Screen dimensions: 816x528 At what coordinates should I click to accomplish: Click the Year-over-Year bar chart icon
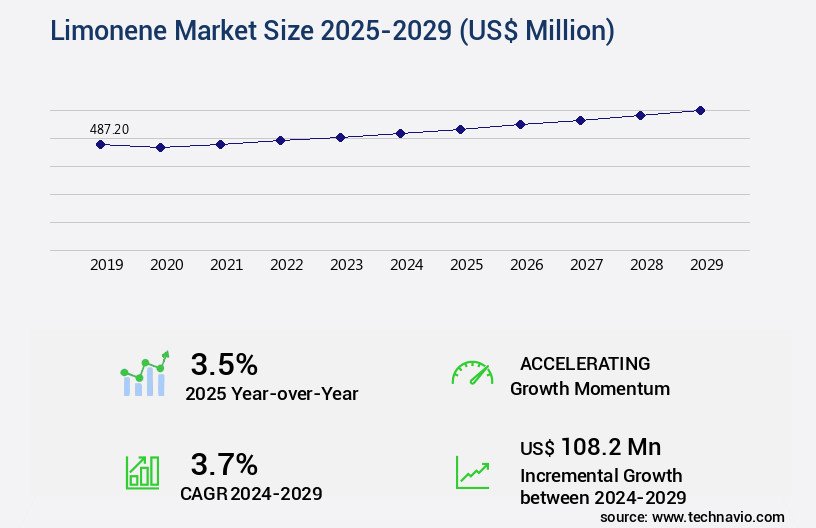pos(145,375)
